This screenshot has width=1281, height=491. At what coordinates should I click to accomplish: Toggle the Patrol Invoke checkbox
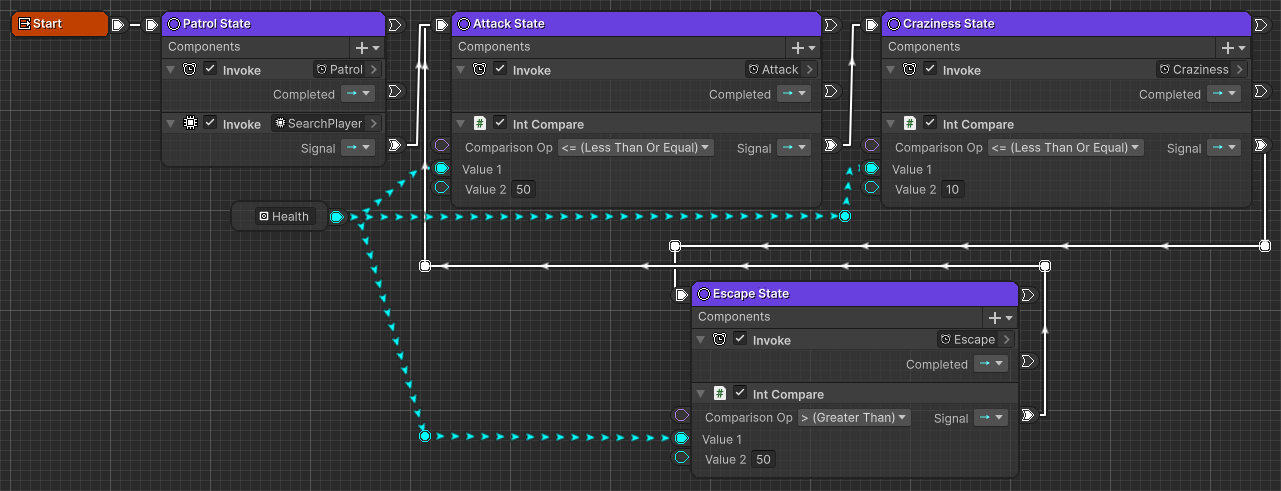click(210, 70)
